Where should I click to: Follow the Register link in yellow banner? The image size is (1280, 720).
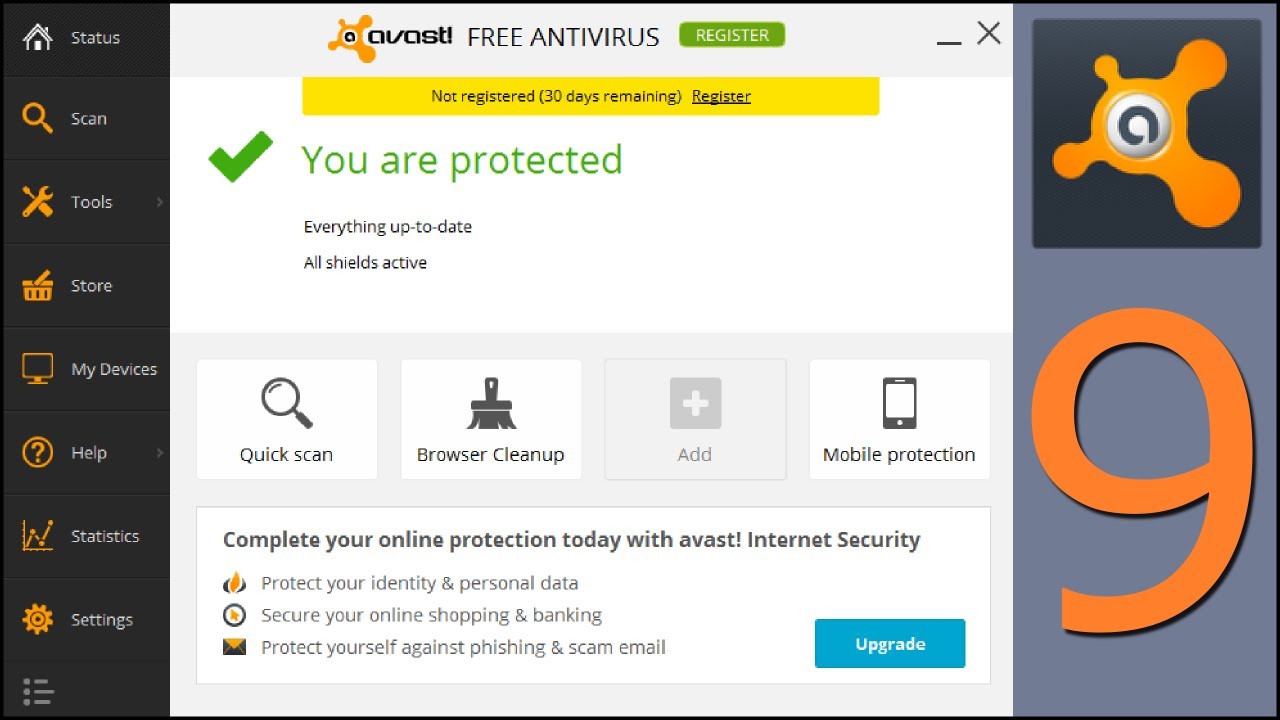(721, 97)
